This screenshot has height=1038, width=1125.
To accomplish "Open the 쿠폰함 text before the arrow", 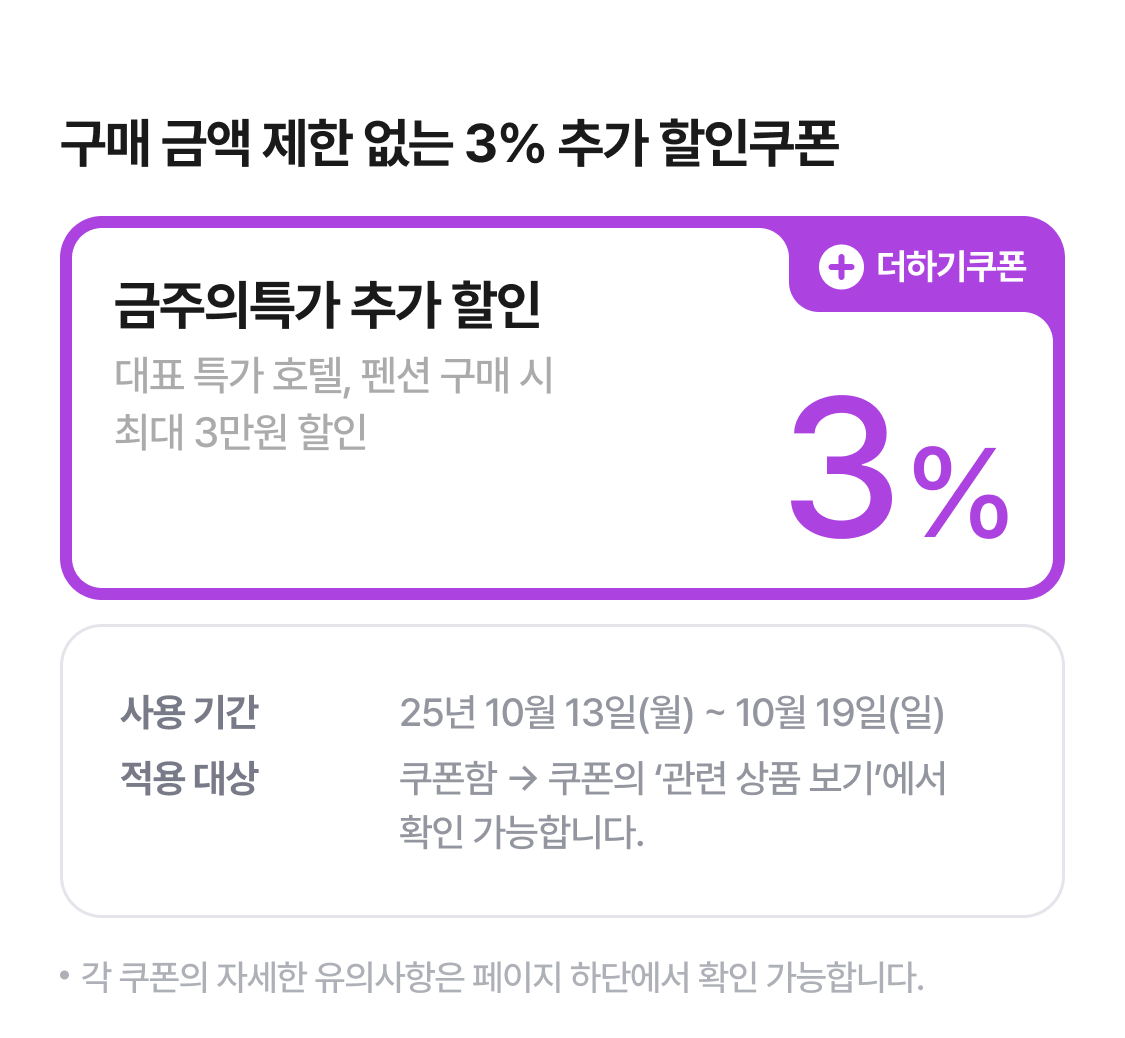I will click(x=446, y=779).
